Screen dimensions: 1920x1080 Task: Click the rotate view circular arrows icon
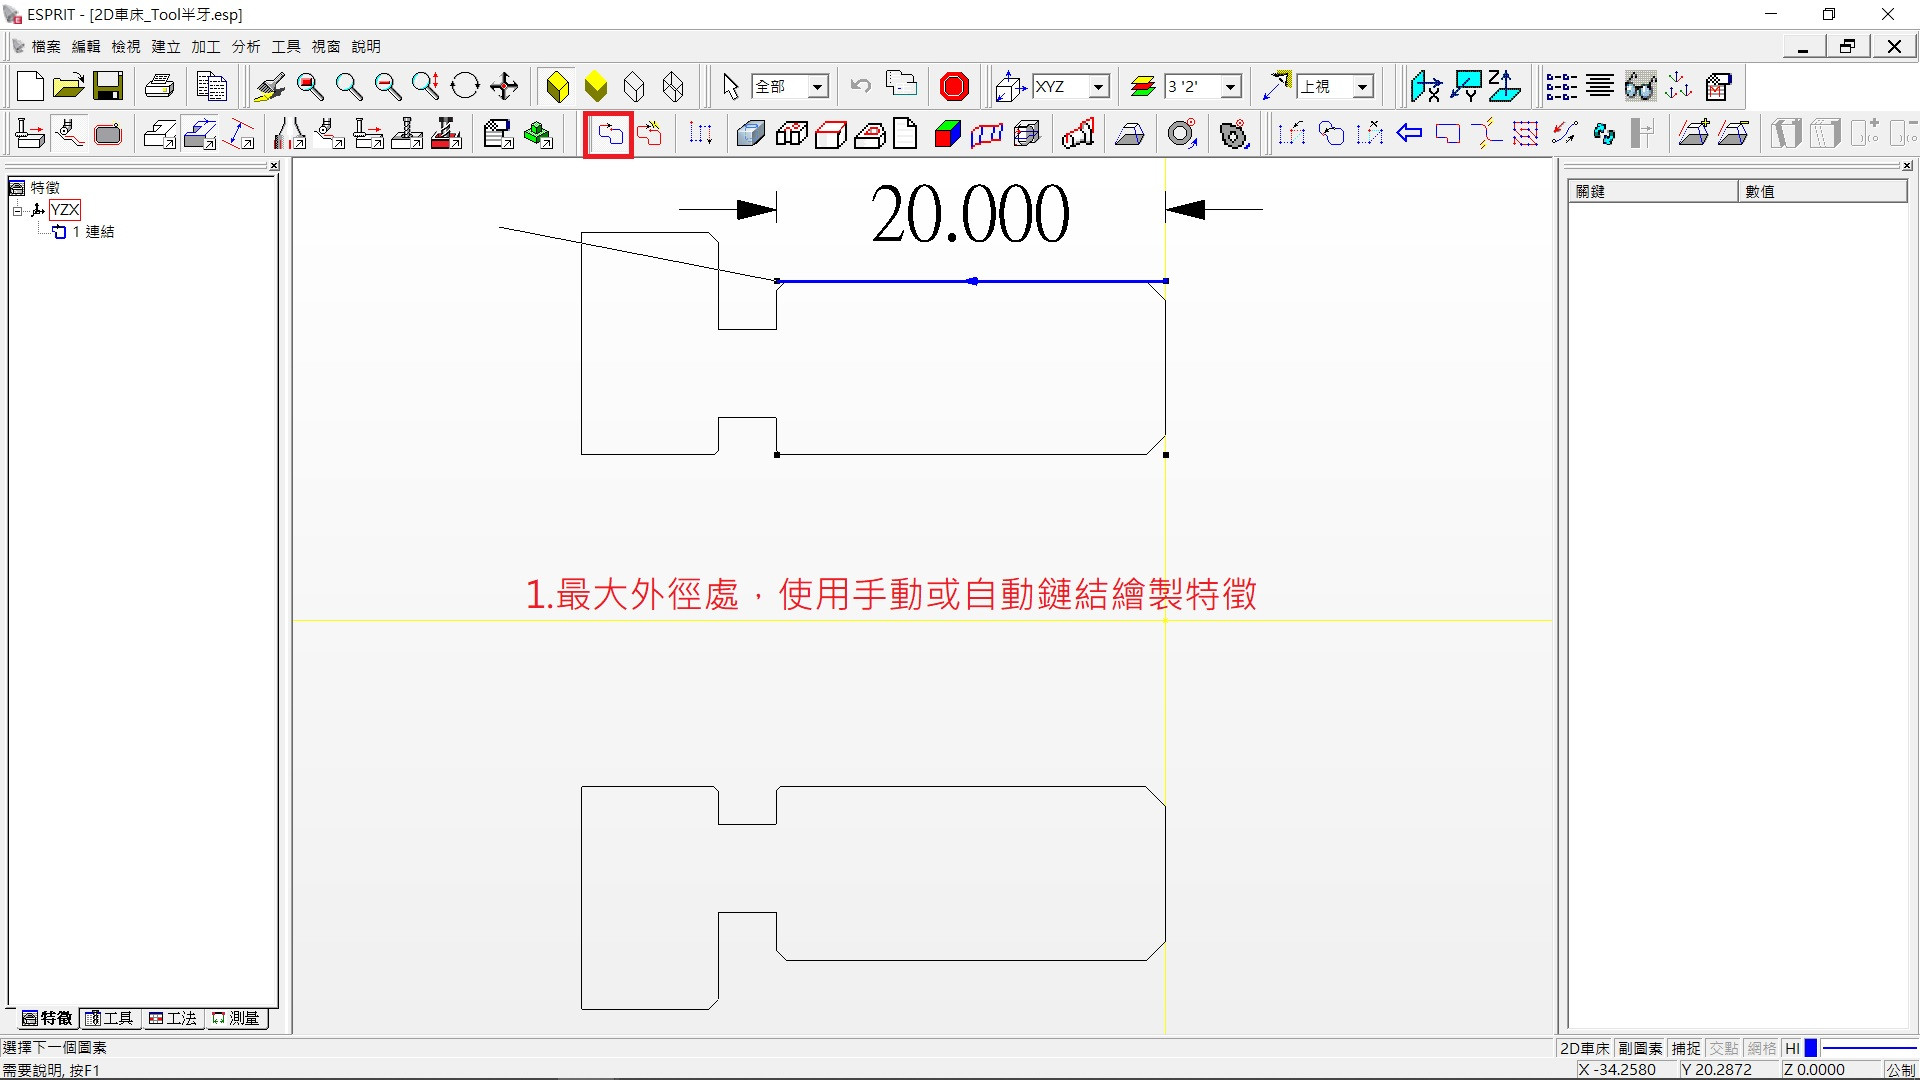coord(465,87)
